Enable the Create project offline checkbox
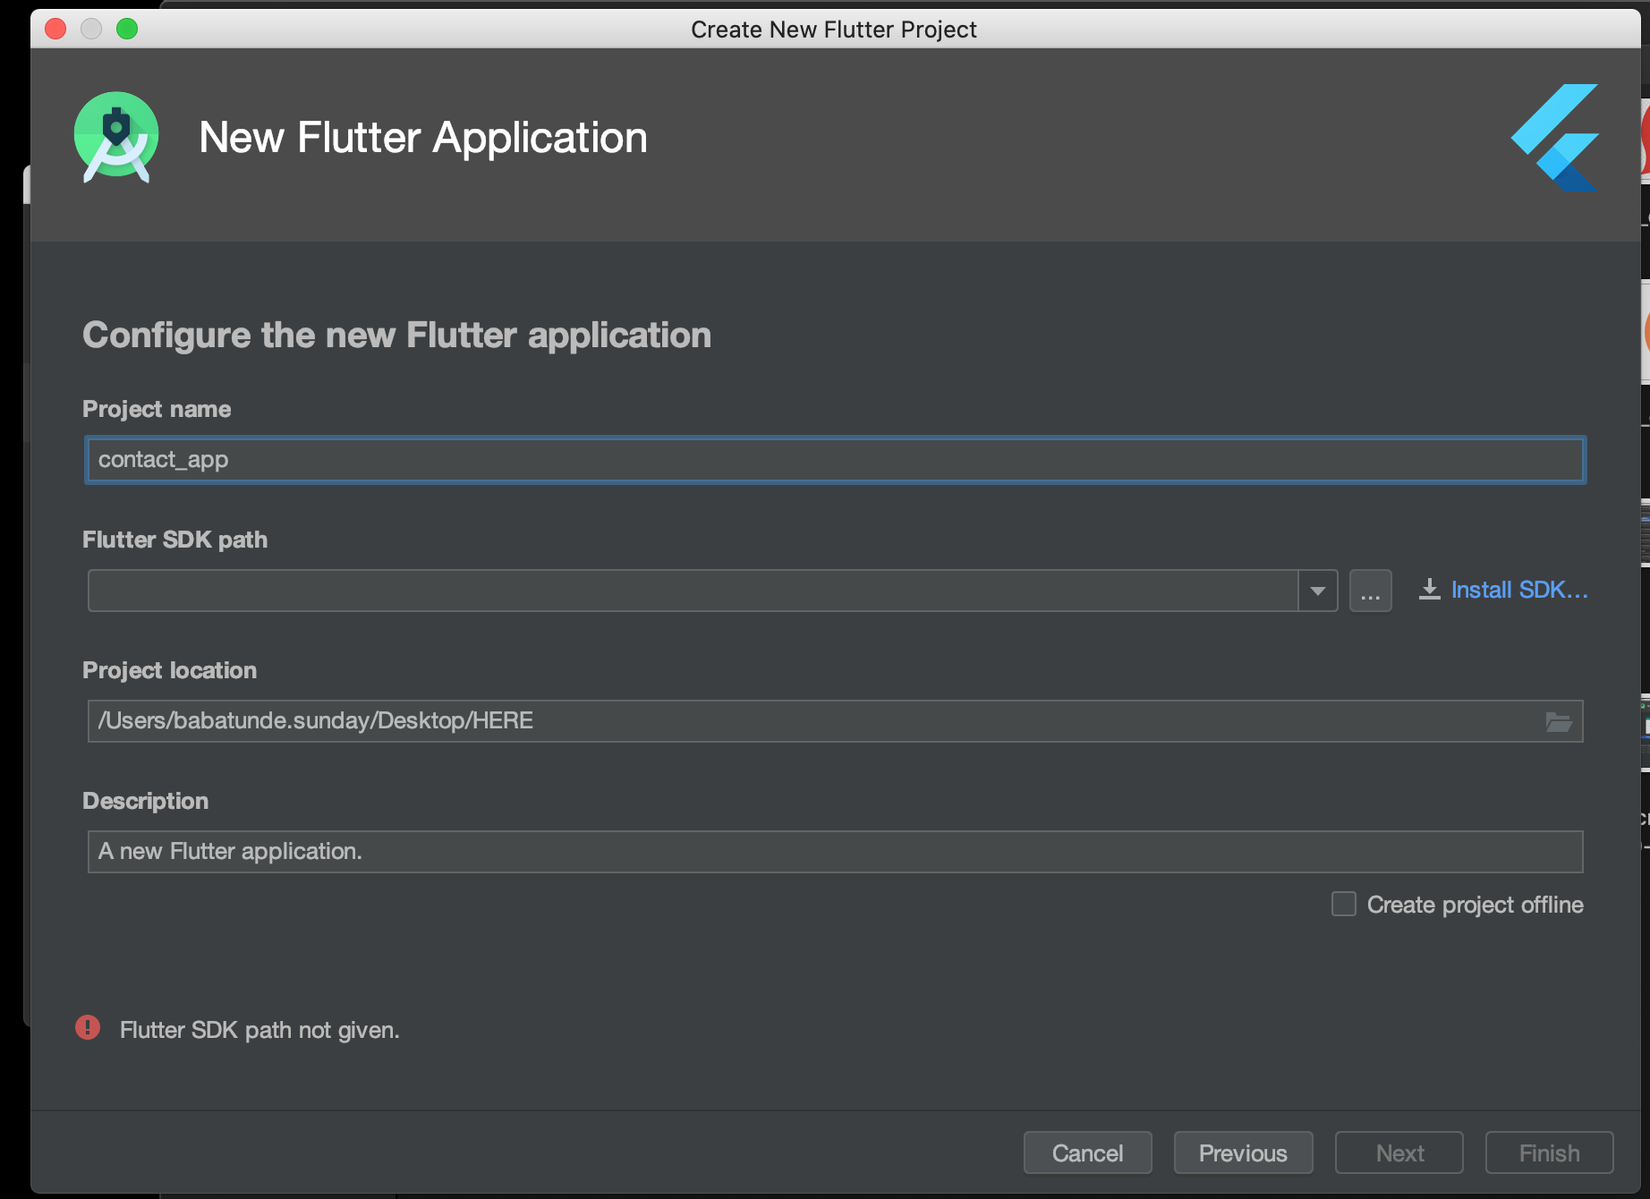Screen dimensions: 1650x1199 (1343, 904)
